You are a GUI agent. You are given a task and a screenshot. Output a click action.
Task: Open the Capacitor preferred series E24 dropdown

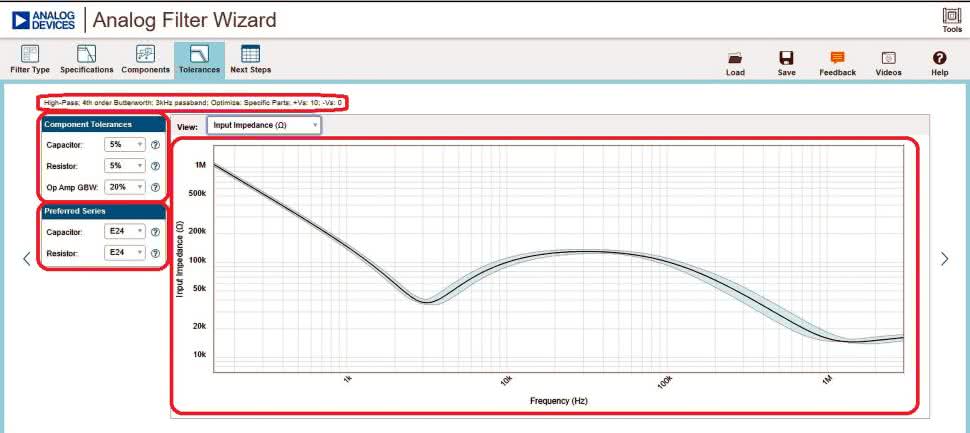pyautogui.click(x=125, y=232)
